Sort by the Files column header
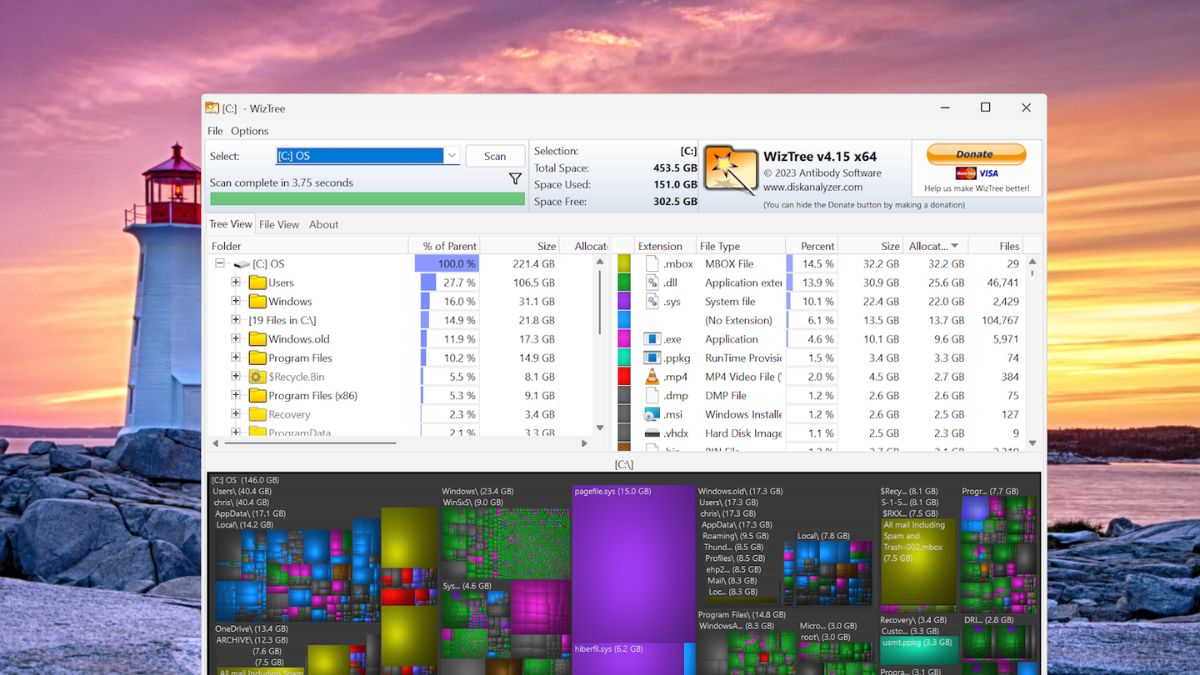1200x675 pixels. click(996, 246)
